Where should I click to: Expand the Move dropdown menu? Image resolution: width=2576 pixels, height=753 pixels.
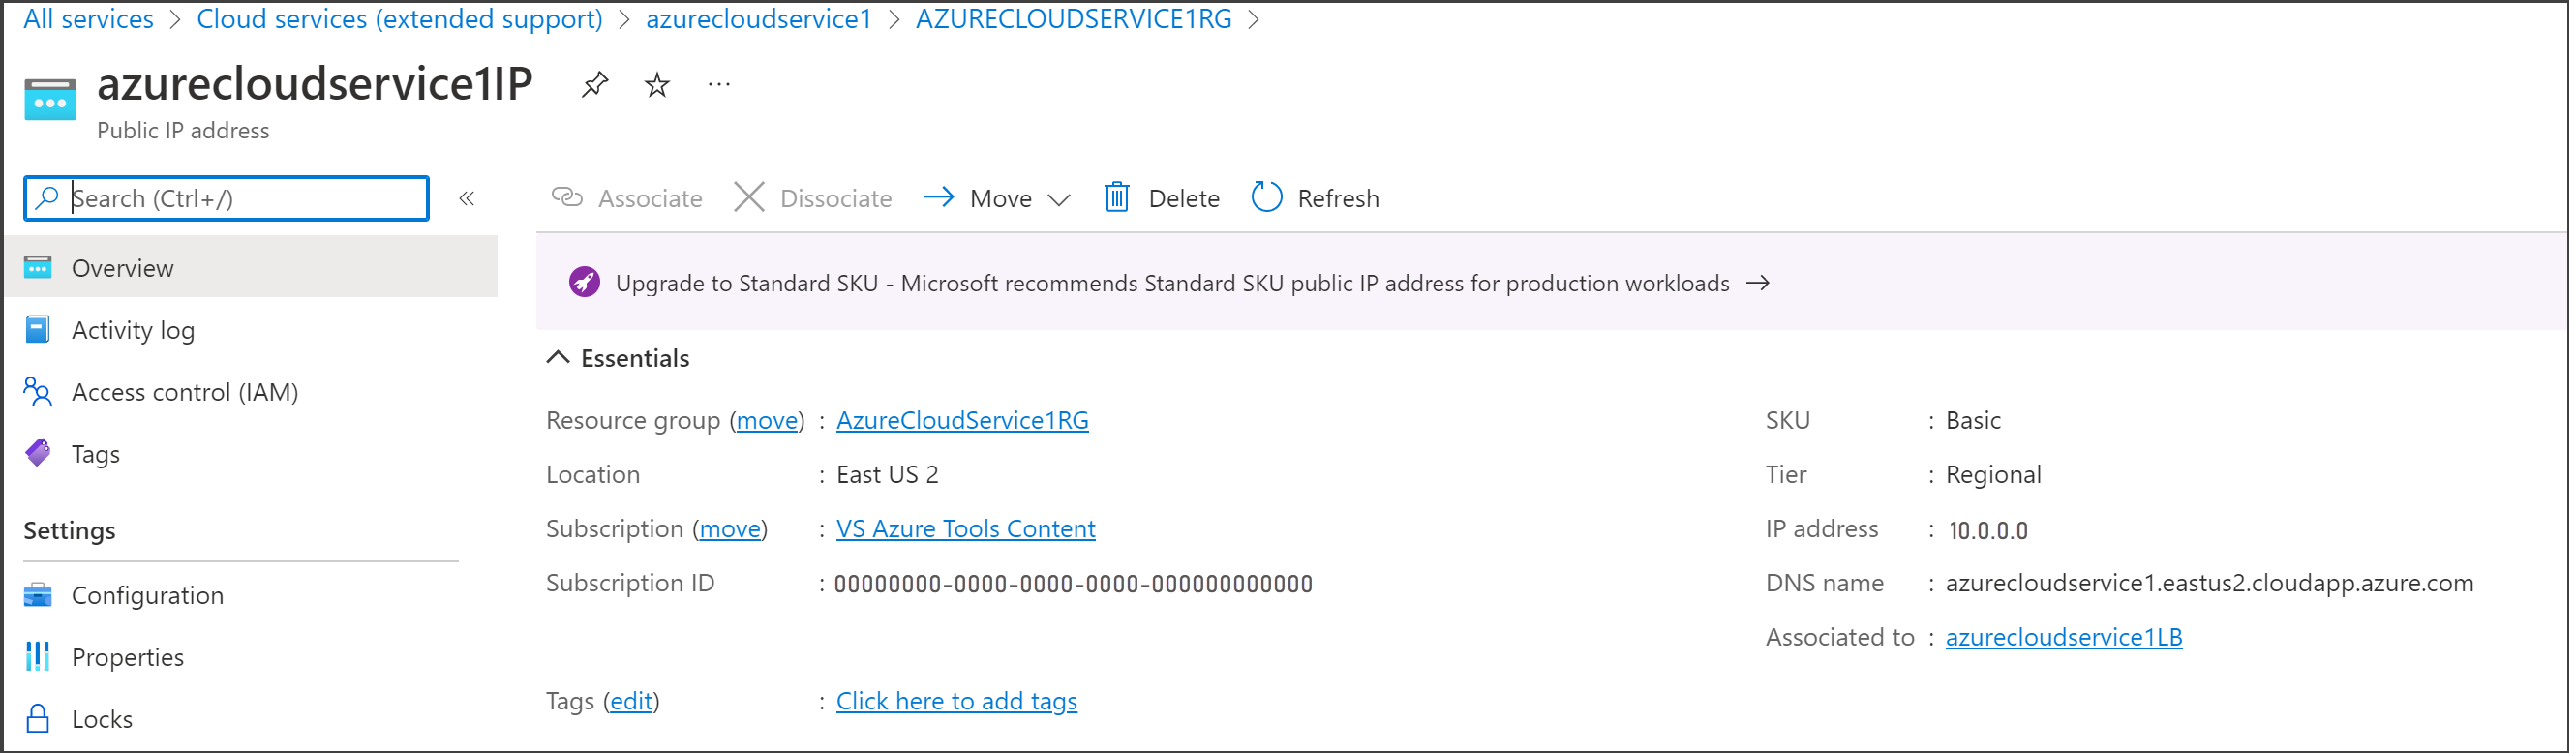coord(1059,199)
